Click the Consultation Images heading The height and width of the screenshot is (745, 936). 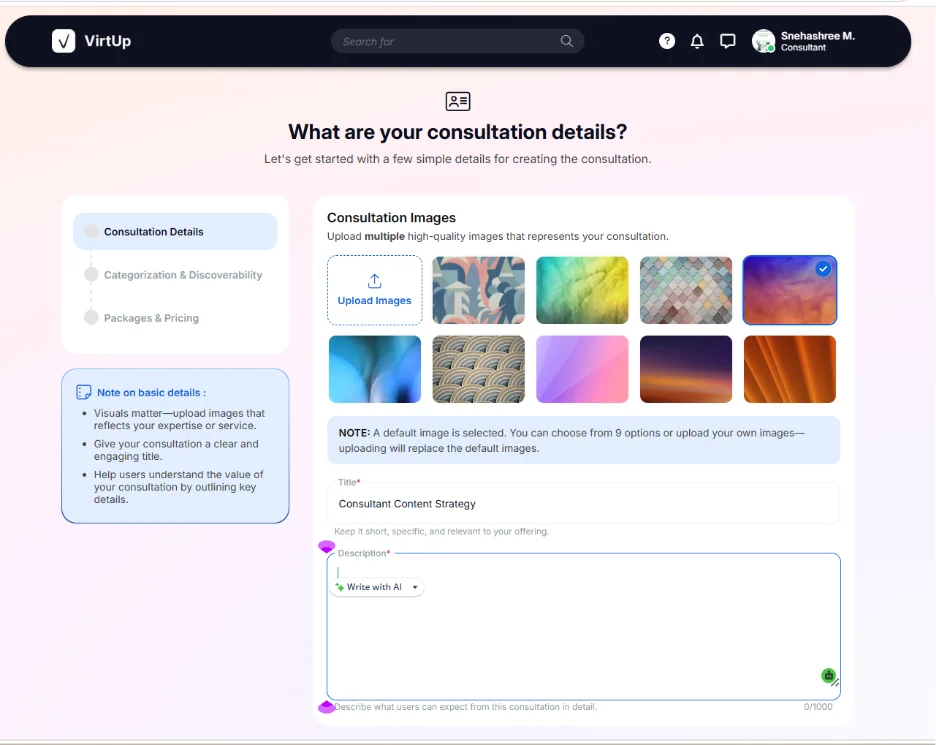click(x=391, y=218)
